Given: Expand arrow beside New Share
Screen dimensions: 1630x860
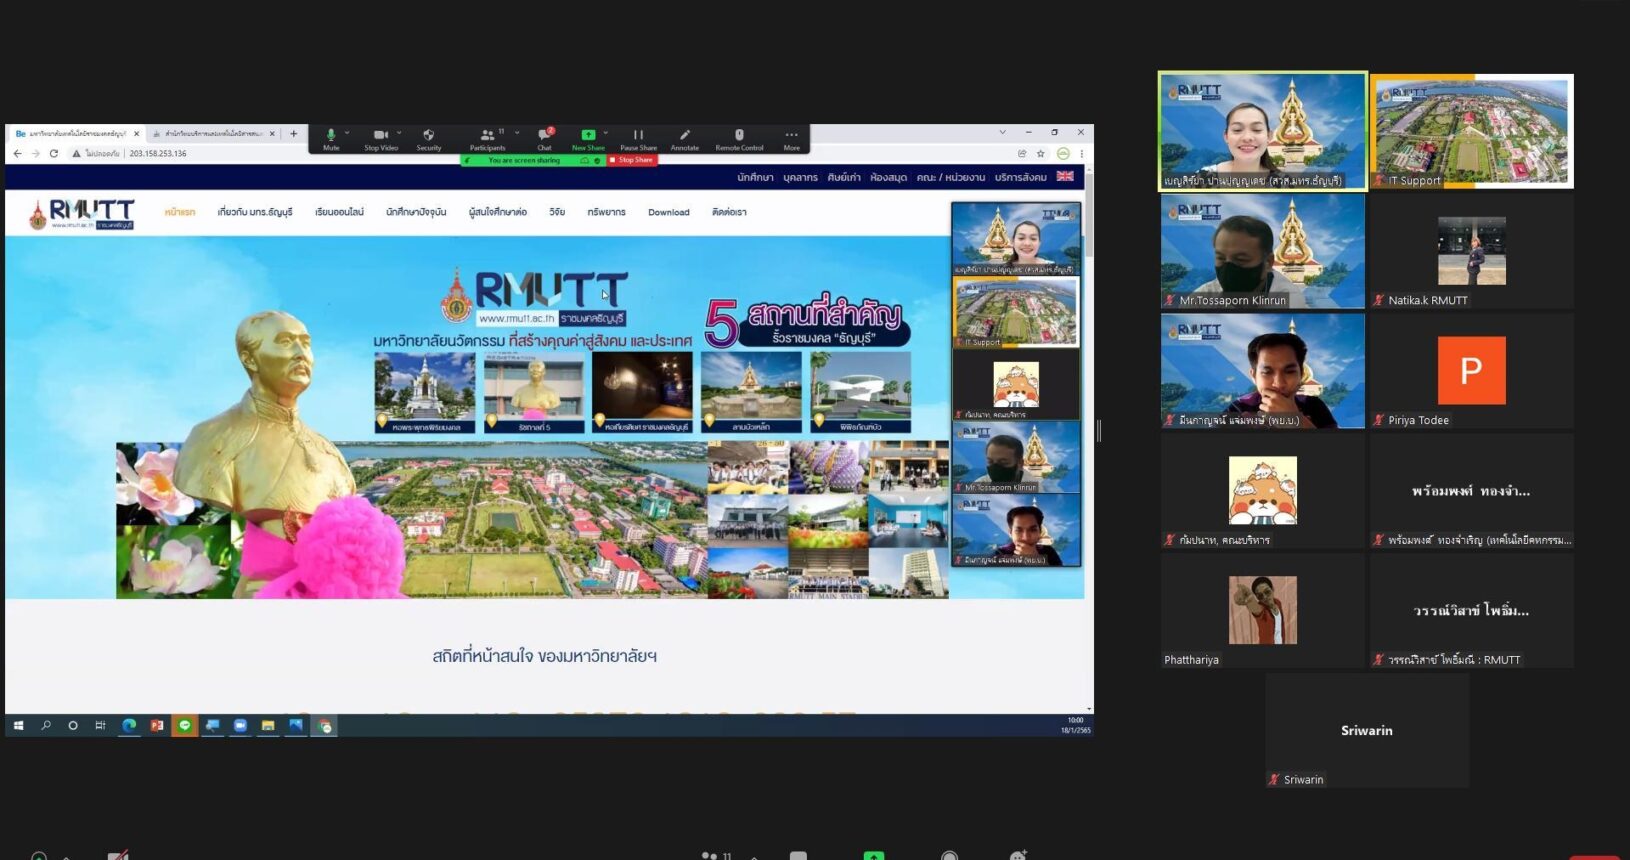Looking at the screenshot, I should [606, 132].
